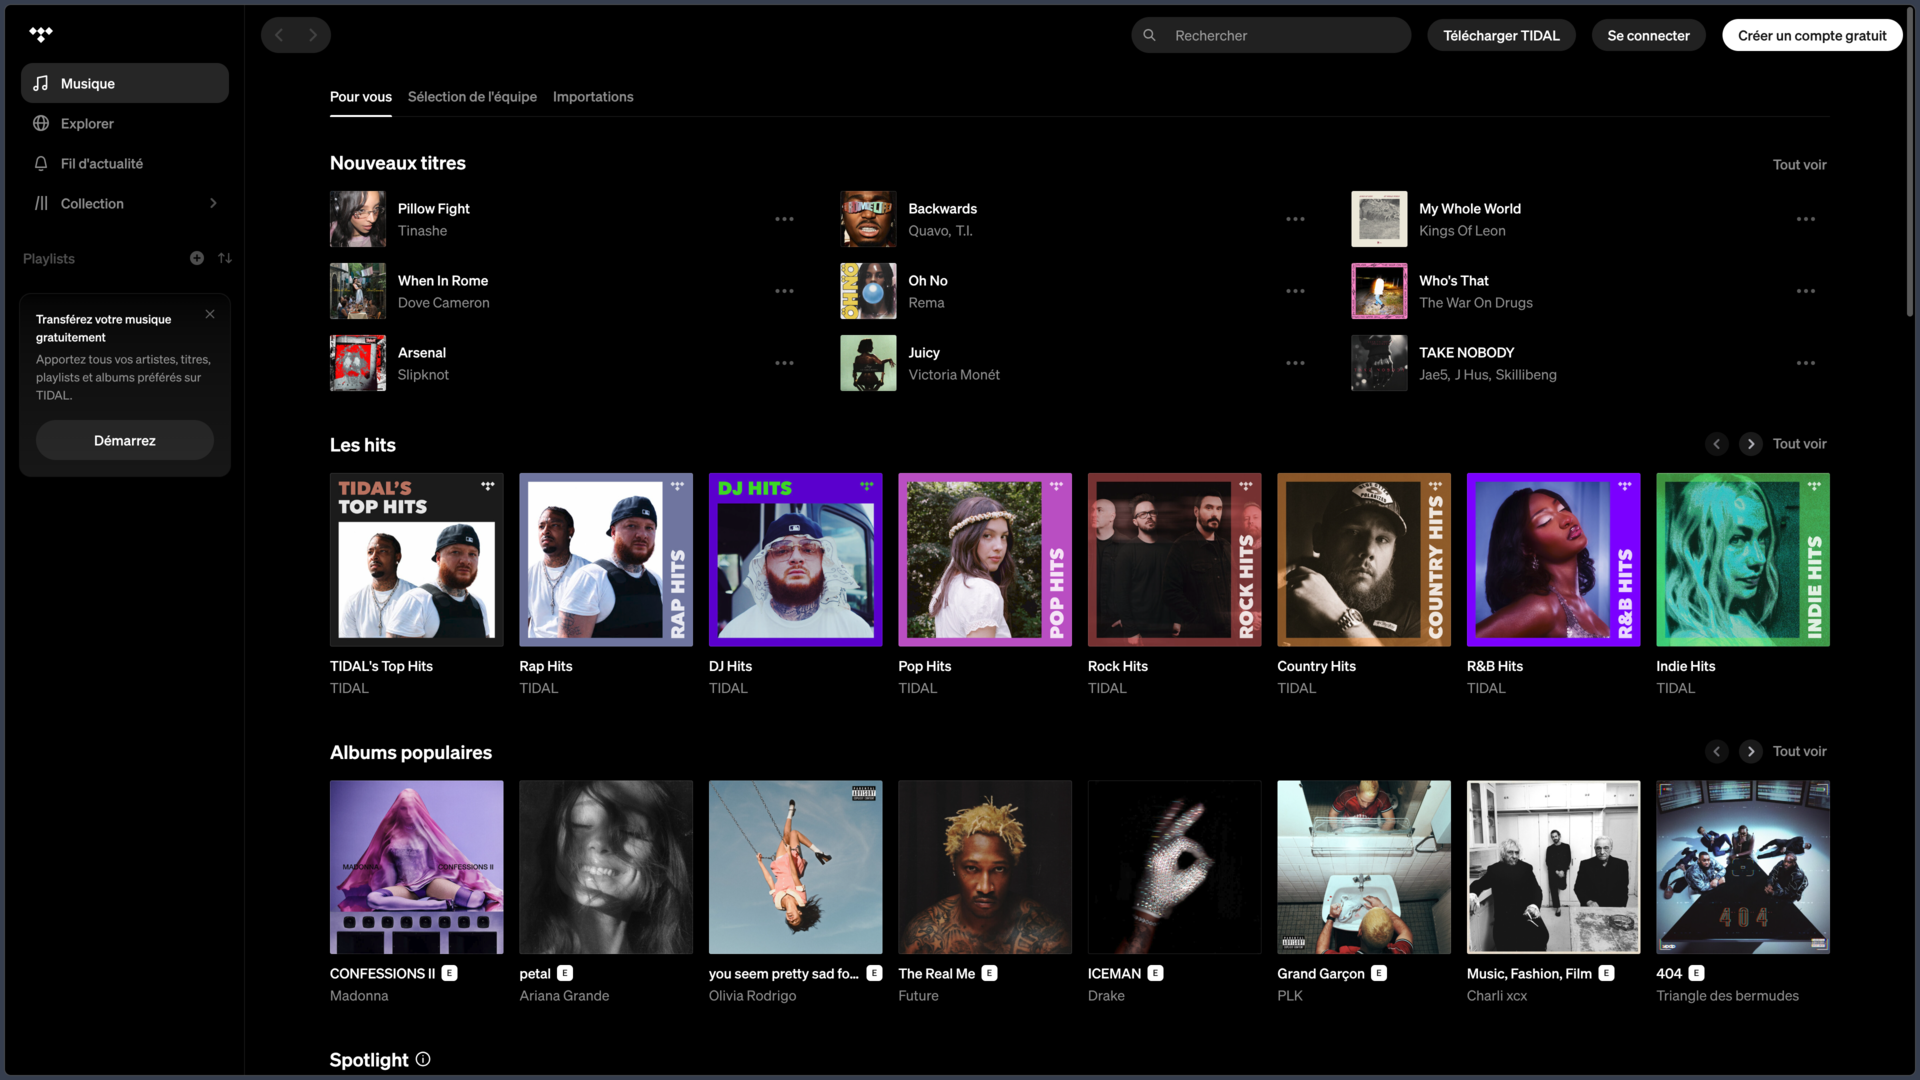Open the Spotlight info icon
This screenshot has width=1920, height=1080.
(x=423, y=1059)
